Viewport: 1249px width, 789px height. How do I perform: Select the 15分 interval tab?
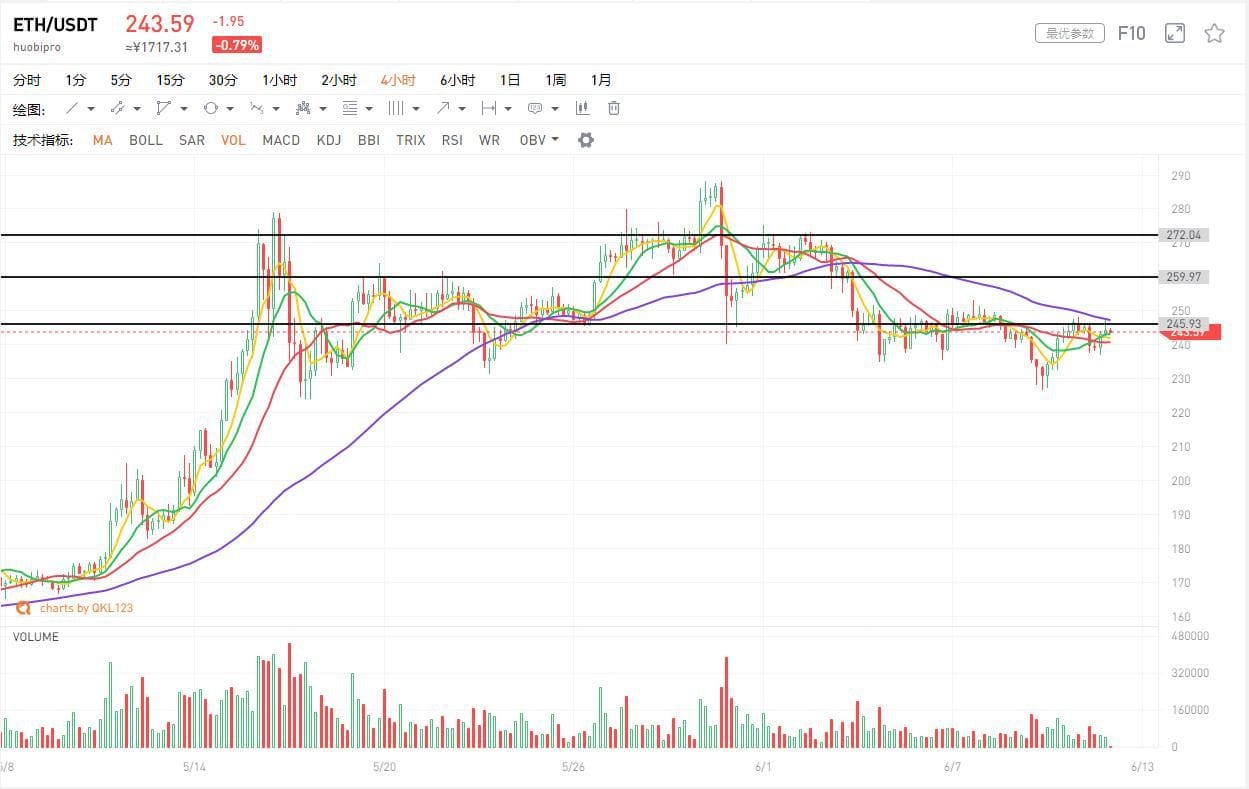(x=170, y=79)
